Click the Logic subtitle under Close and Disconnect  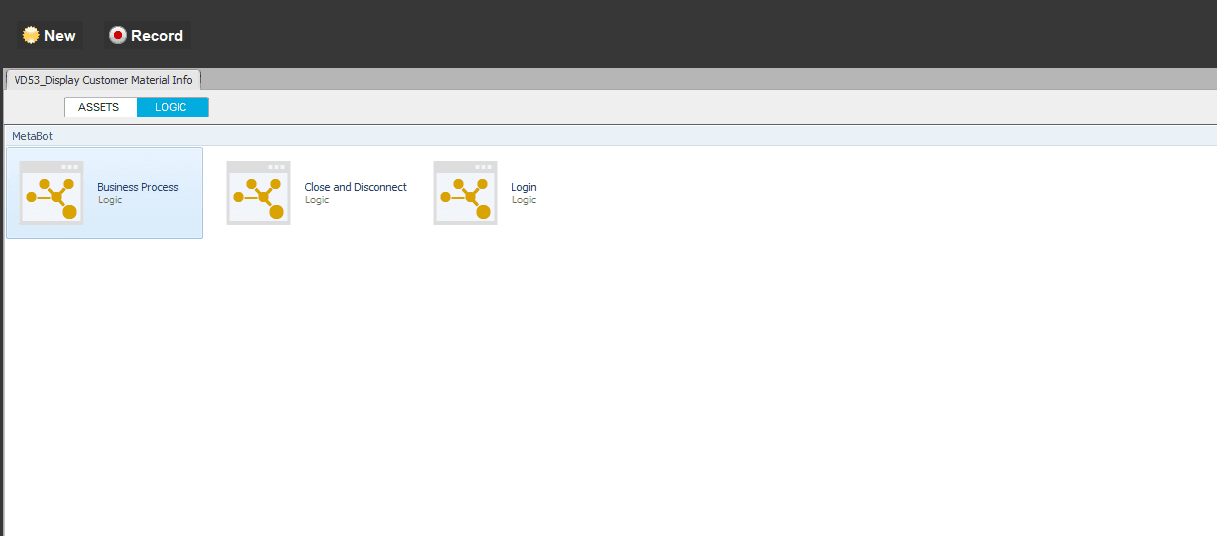(x=317, y=200)
